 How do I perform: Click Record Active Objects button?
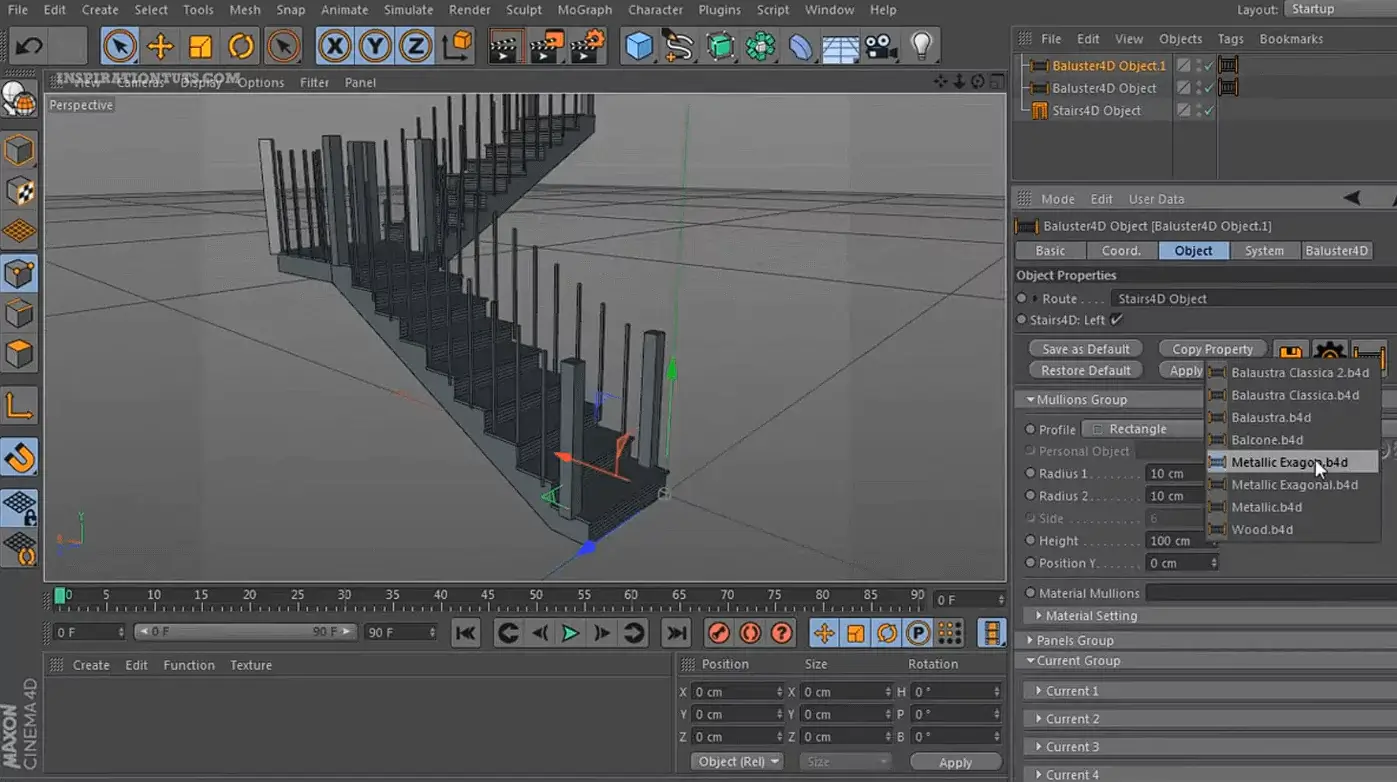point(718,633)
